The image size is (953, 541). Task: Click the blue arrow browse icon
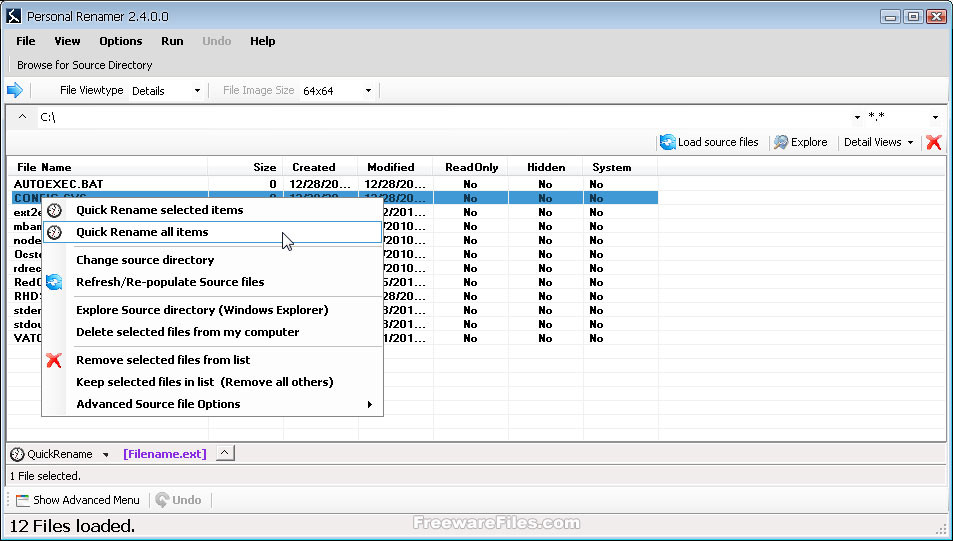[x=15, y=91]
